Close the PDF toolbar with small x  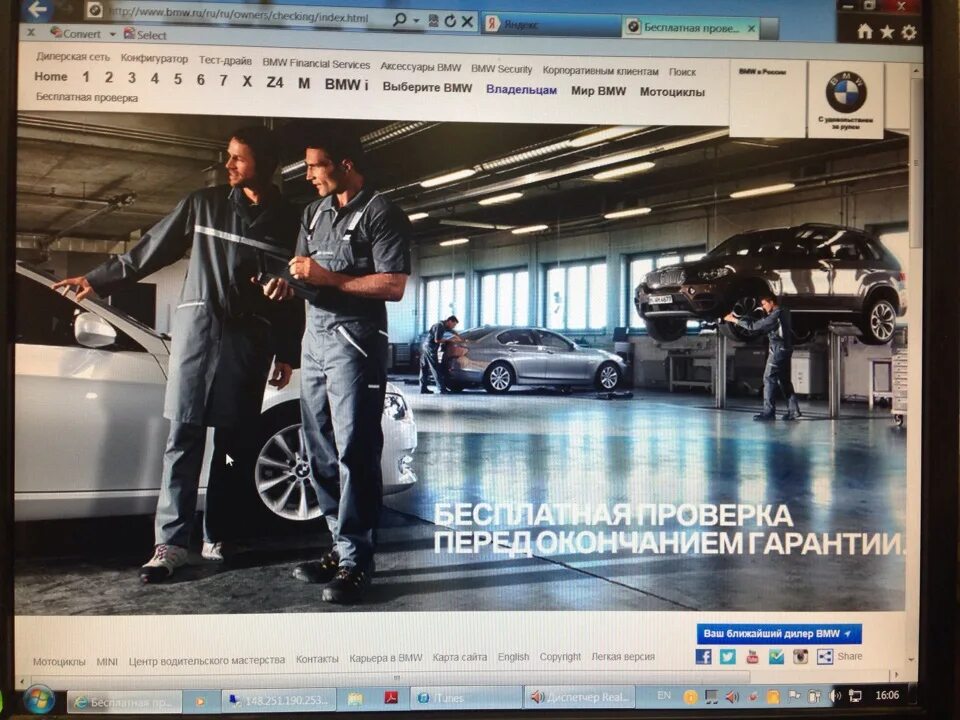tap(31, 31)
